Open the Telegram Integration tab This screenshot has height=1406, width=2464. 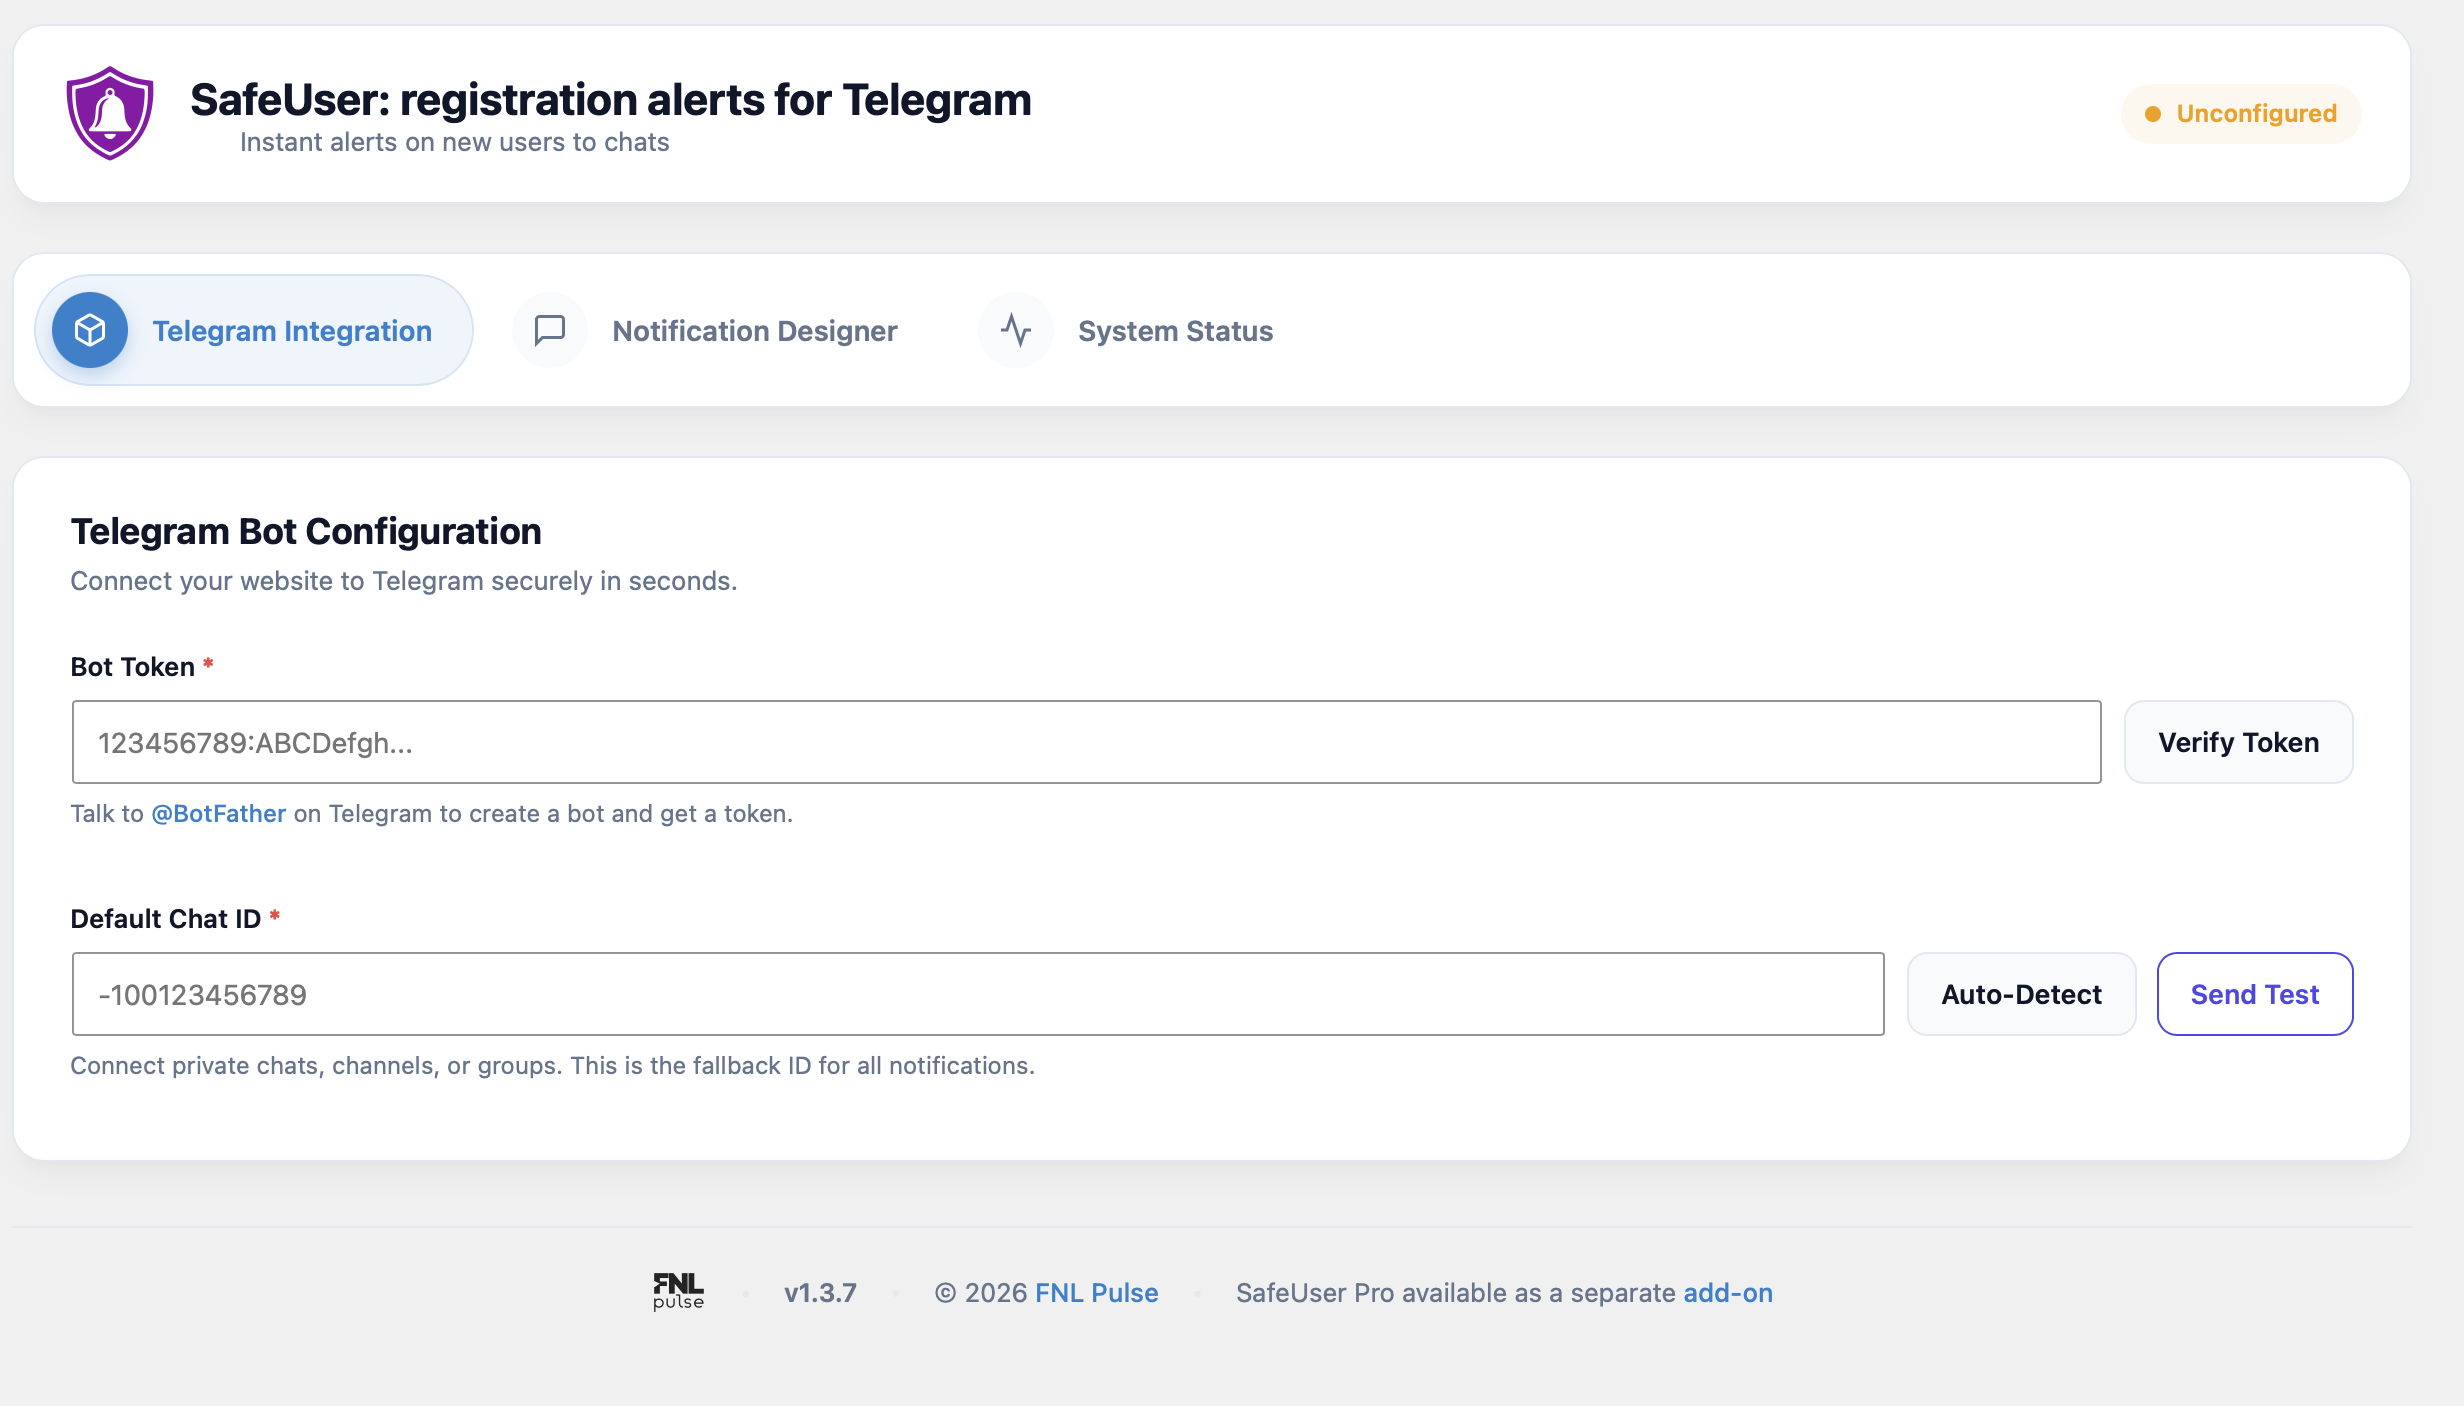coord(254,330)
